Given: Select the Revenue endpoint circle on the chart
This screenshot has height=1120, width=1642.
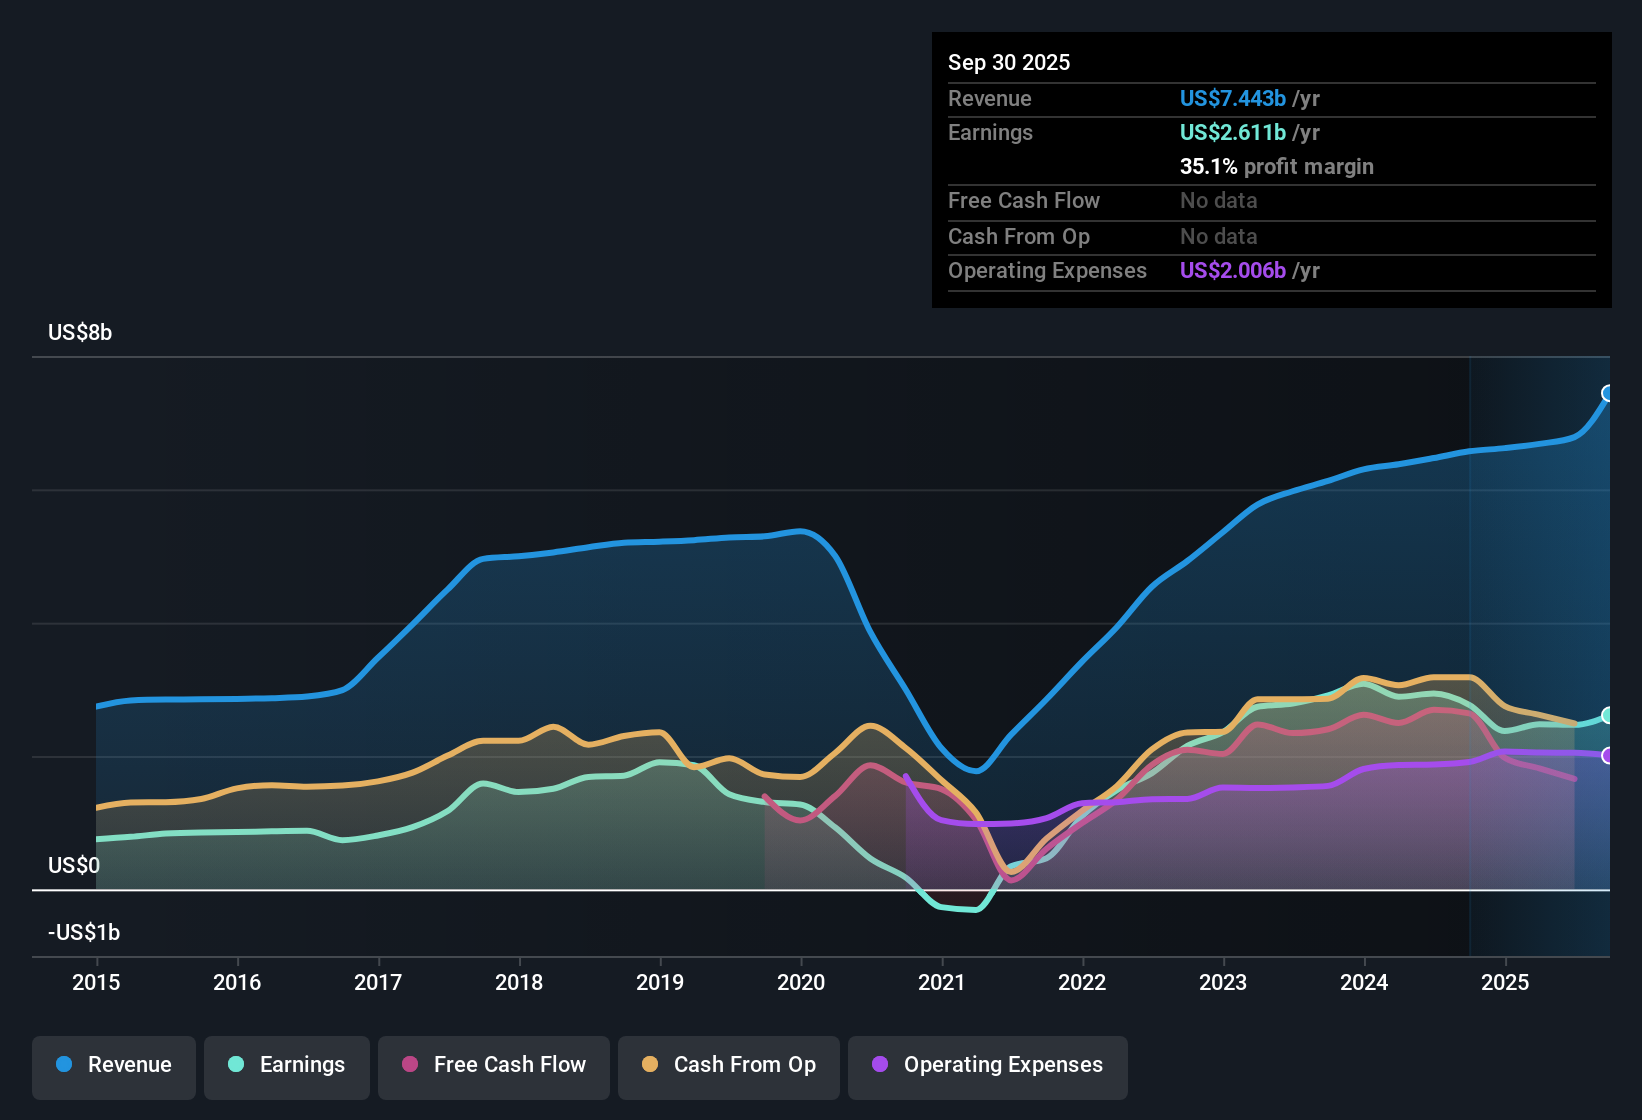Looking at the screenshot, I should click(x=1608, y=394).
